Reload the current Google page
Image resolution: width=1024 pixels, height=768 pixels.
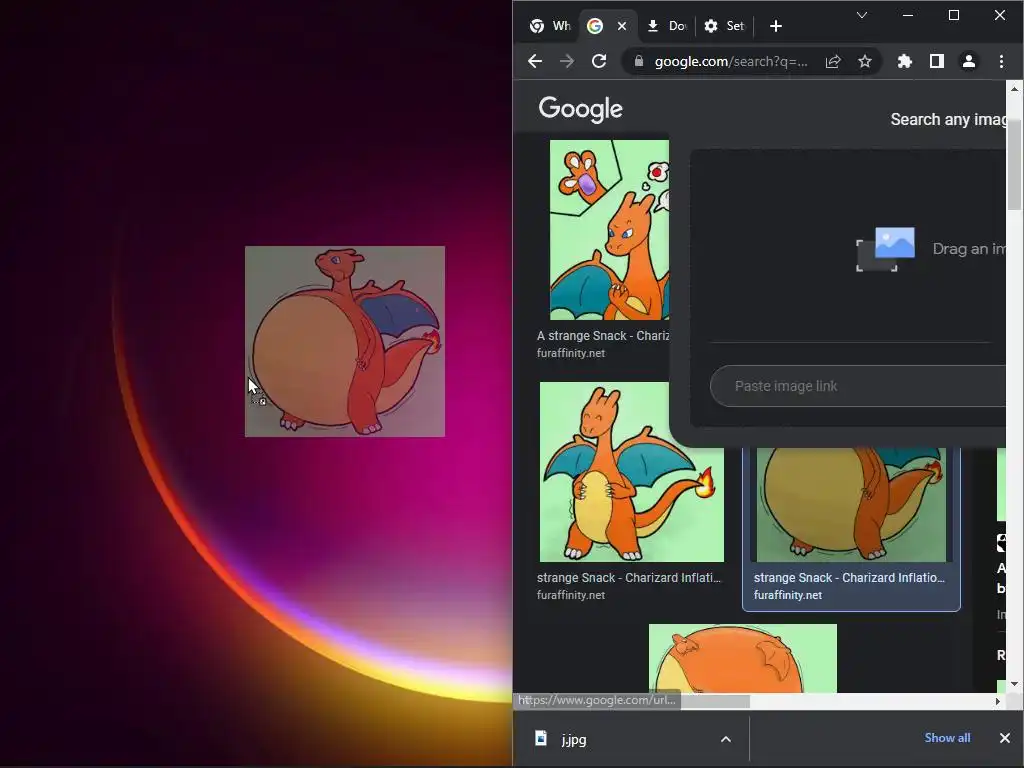pyautogui.click(x=599, y=61)
